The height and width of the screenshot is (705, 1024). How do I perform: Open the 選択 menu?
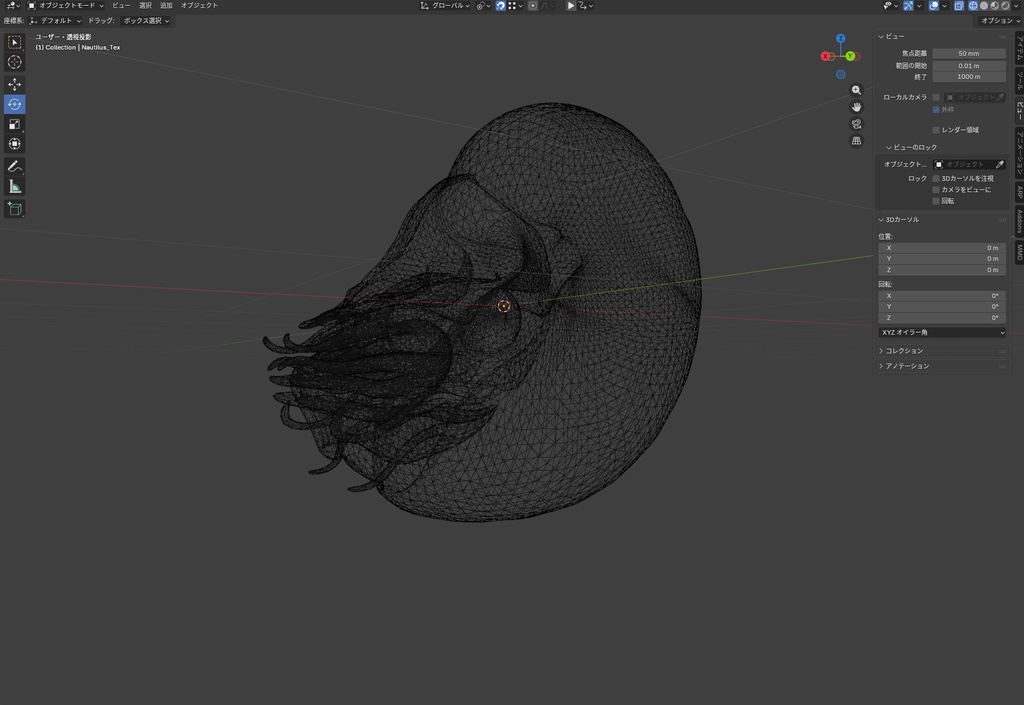[x=145, y=5]
